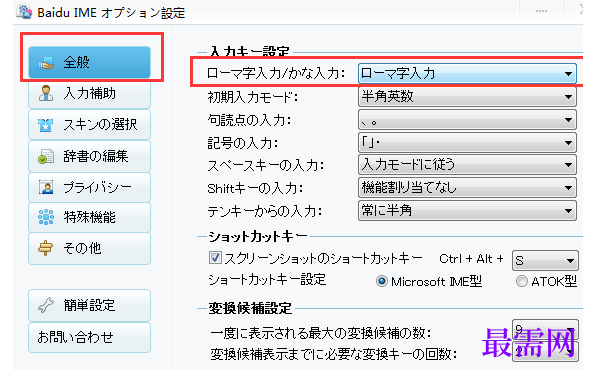Click the 一度に表示される最大の変換候補の数 label
This screenshot has height=374, width=594.
(x=321, y=333)
